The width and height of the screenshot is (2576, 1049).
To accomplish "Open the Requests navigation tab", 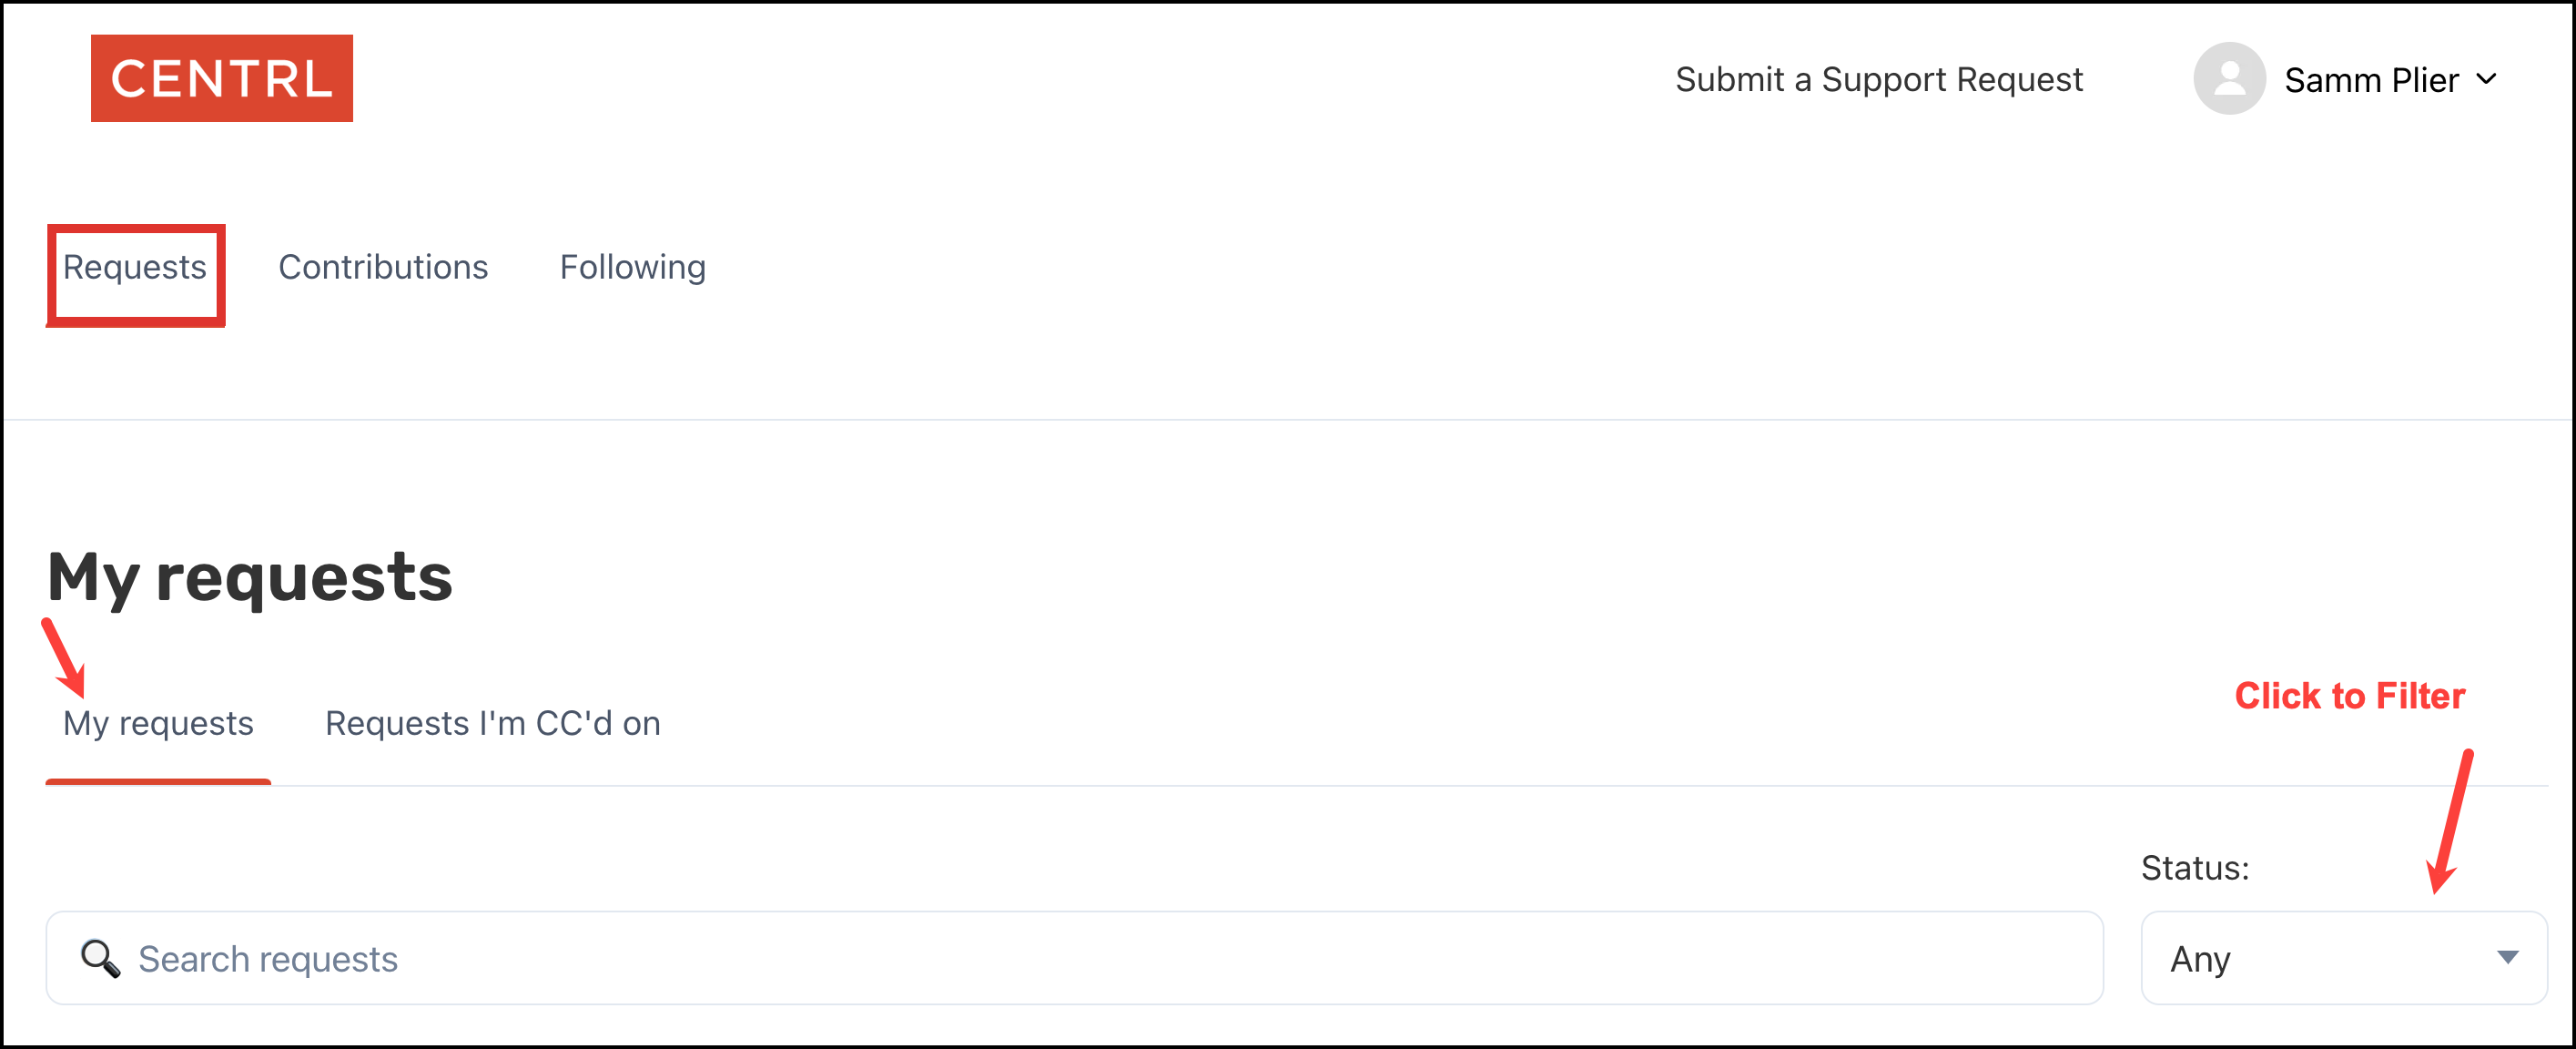I will tap(135, 267).
